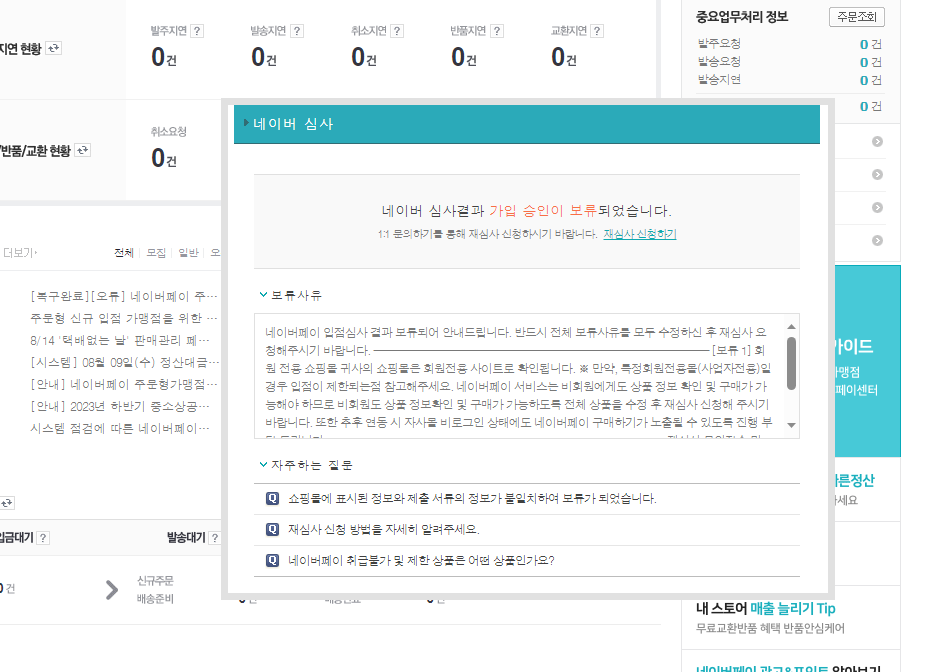Collapse the 보류사유 section
The height and width of the screenshot is (672, 948).
(263, 295)
